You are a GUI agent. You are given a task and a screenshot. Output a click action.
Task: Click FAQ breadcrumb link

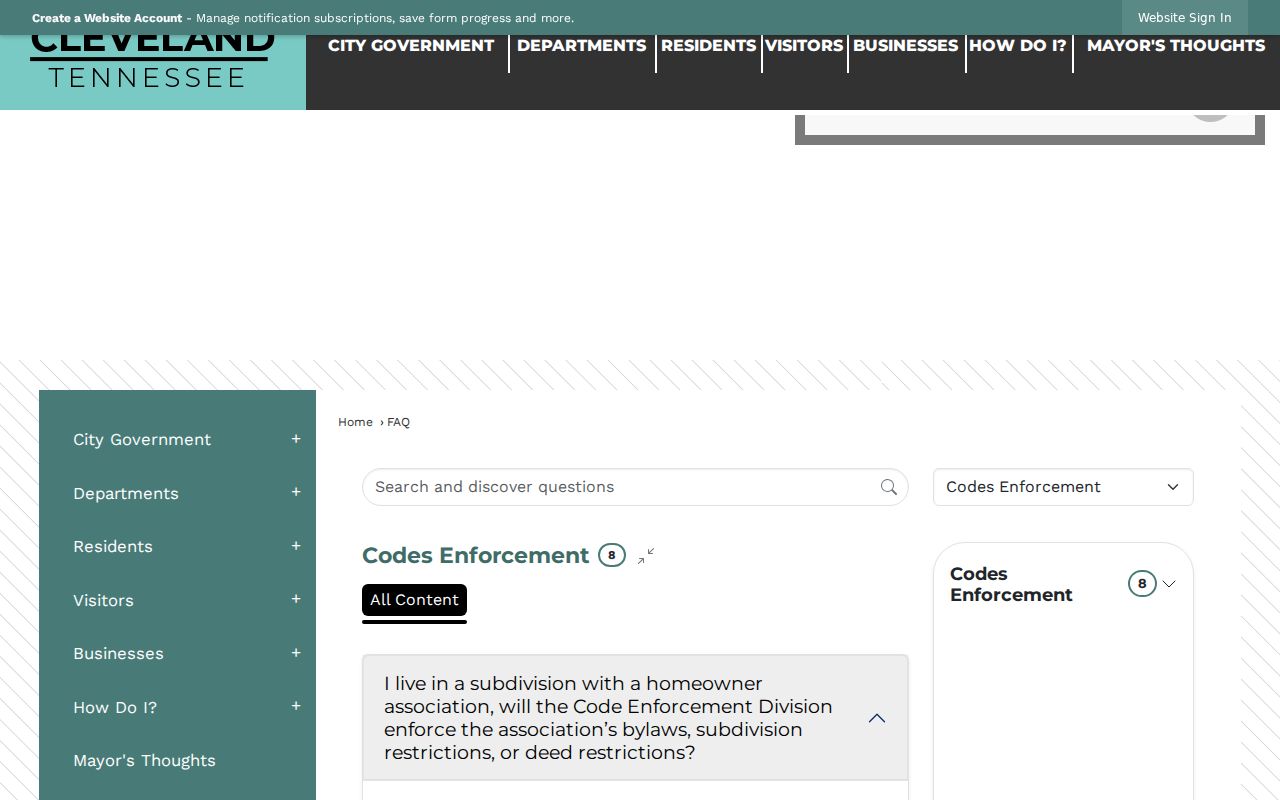(x=398, y=422)
